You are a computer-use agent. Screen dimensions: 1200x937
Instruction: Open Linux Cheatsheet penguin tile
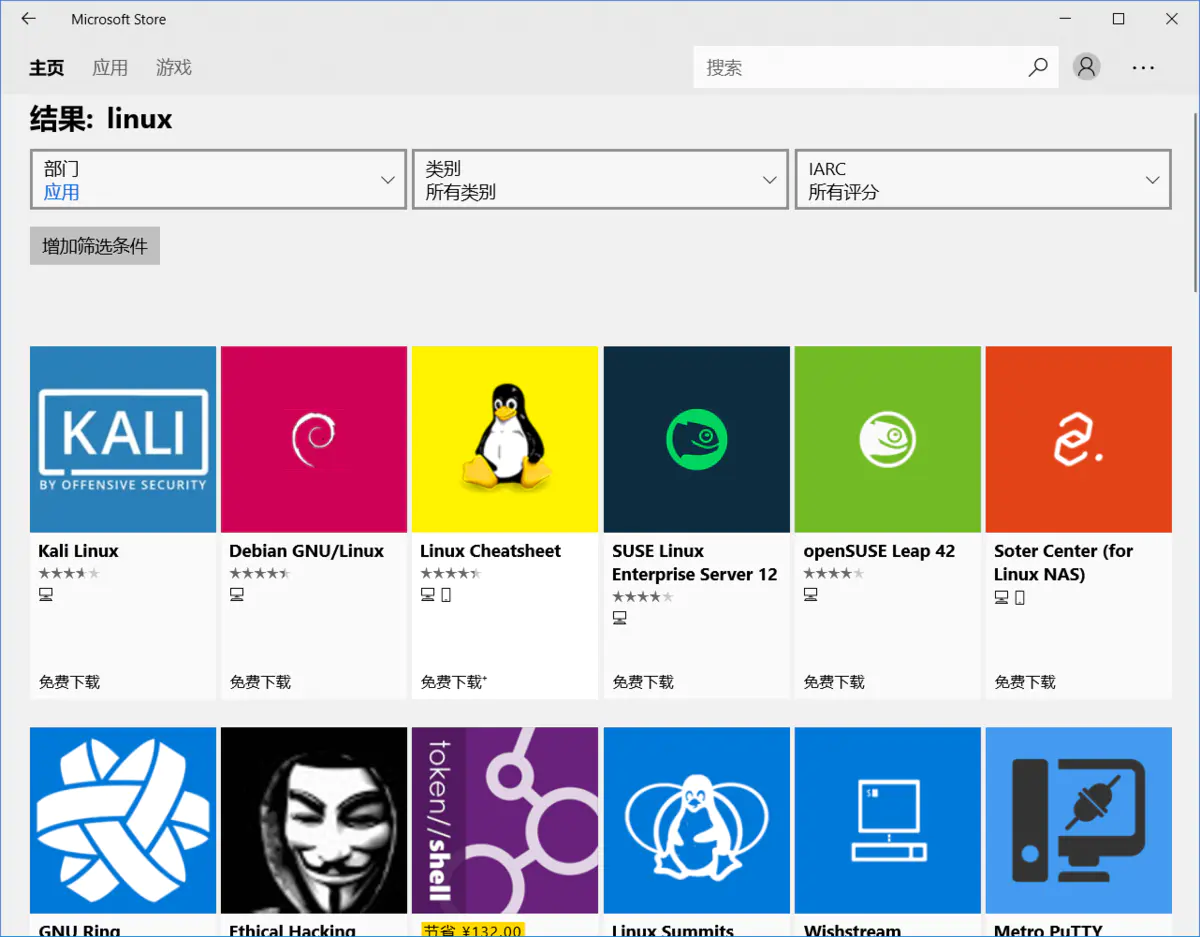point(505,439)
